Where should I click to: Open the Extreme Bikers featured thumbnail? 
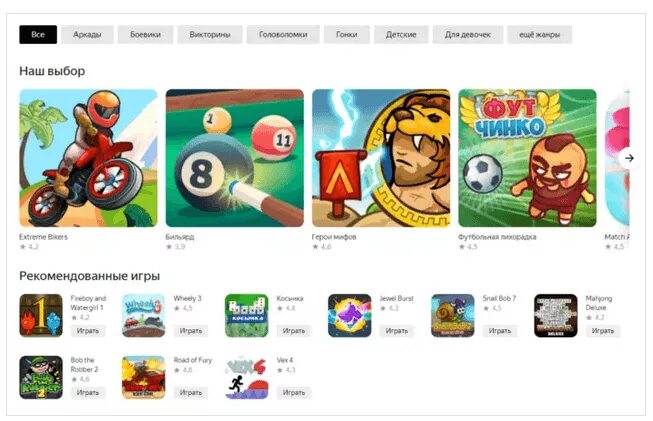tap(88, 158)
